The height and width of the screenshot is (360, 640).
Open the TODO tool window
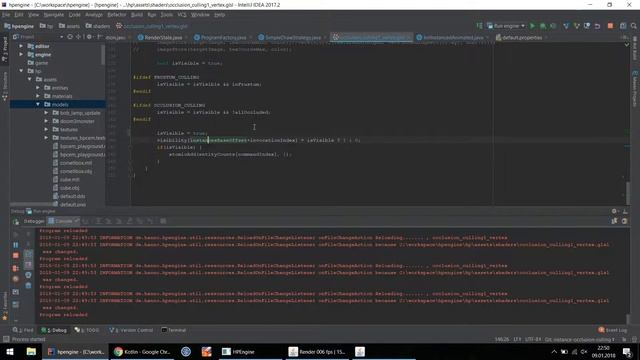click(87, 330)
